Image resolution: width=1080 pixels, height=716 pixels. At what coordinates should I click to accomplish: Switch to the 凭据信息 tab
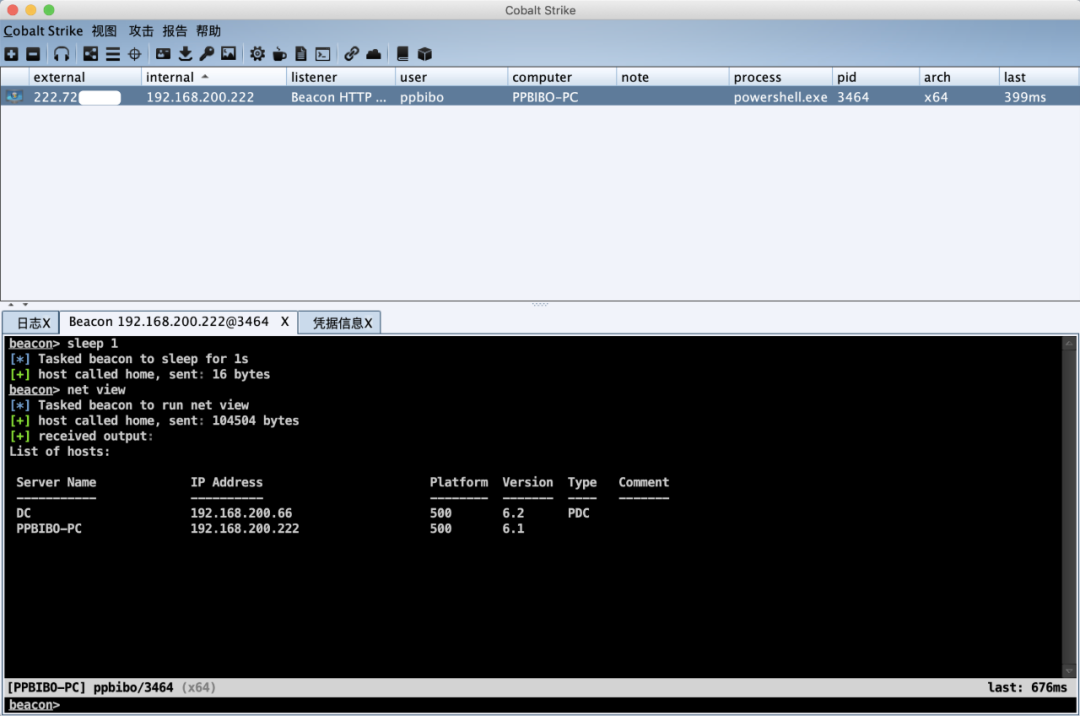pyautogui.click(x=340, y=323)
